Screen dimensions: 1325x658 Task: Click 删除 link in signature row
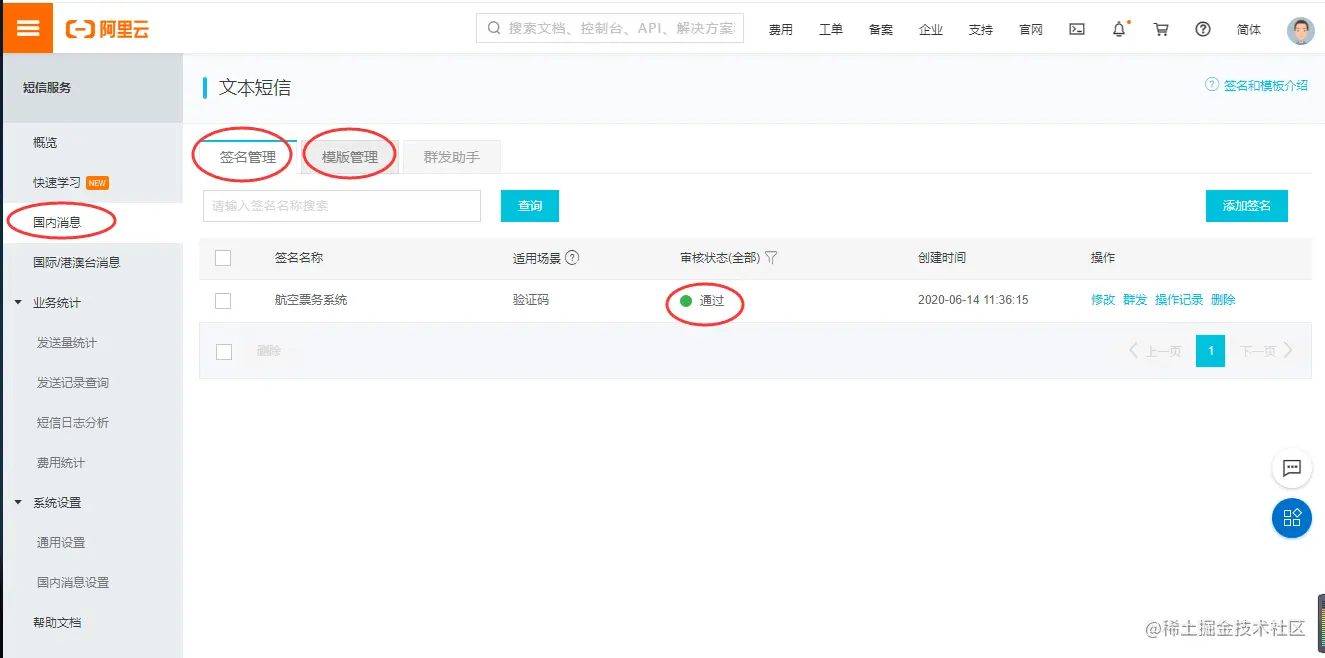pos(1223,300)
